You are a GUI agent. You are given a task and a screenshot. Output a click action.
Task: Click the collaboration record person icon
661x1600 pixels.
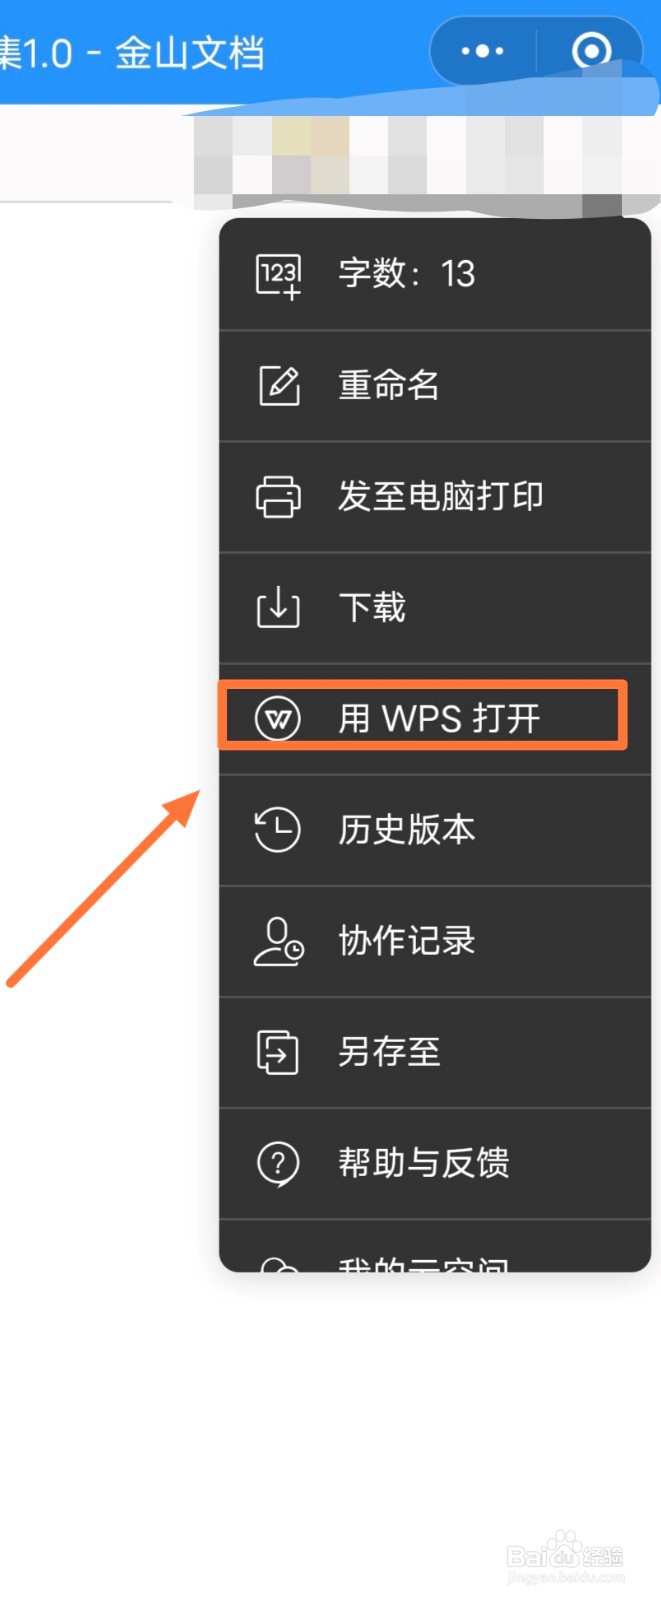pyautogui.click(x=278, y=941)
